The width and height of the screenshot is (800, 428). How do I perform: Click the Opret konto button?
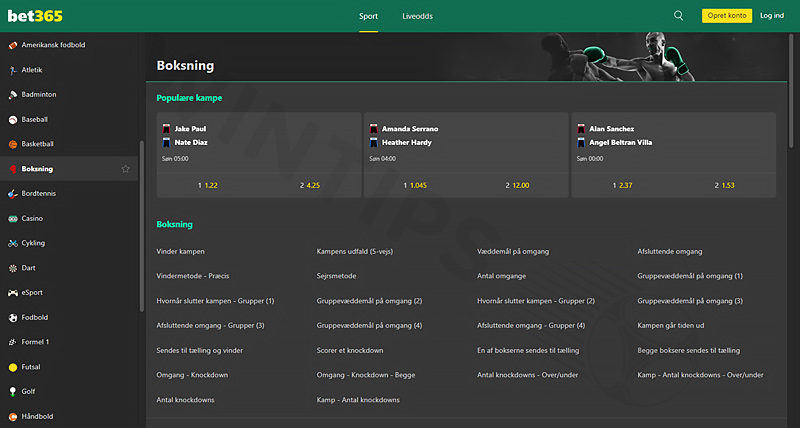click(727, 16)
